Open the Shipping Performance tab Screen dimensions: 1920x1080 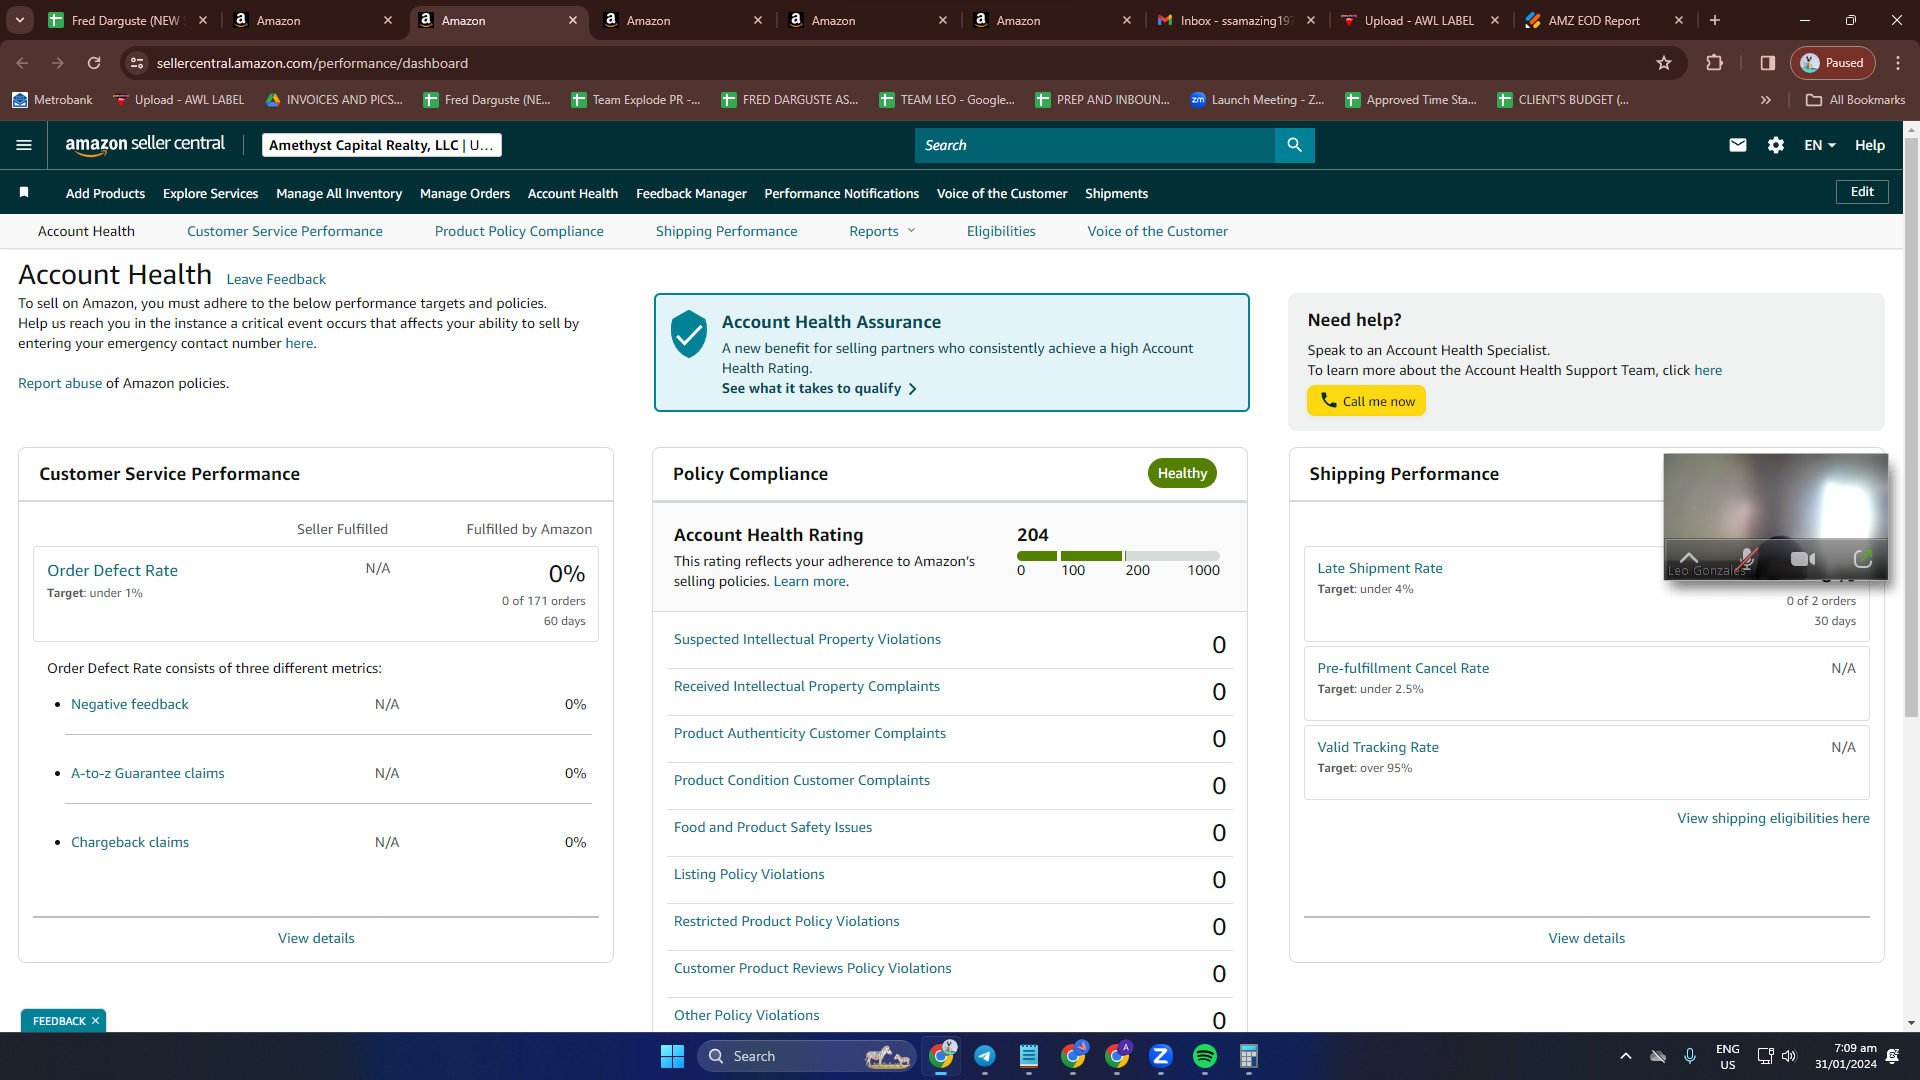click(x=727, y=231)
